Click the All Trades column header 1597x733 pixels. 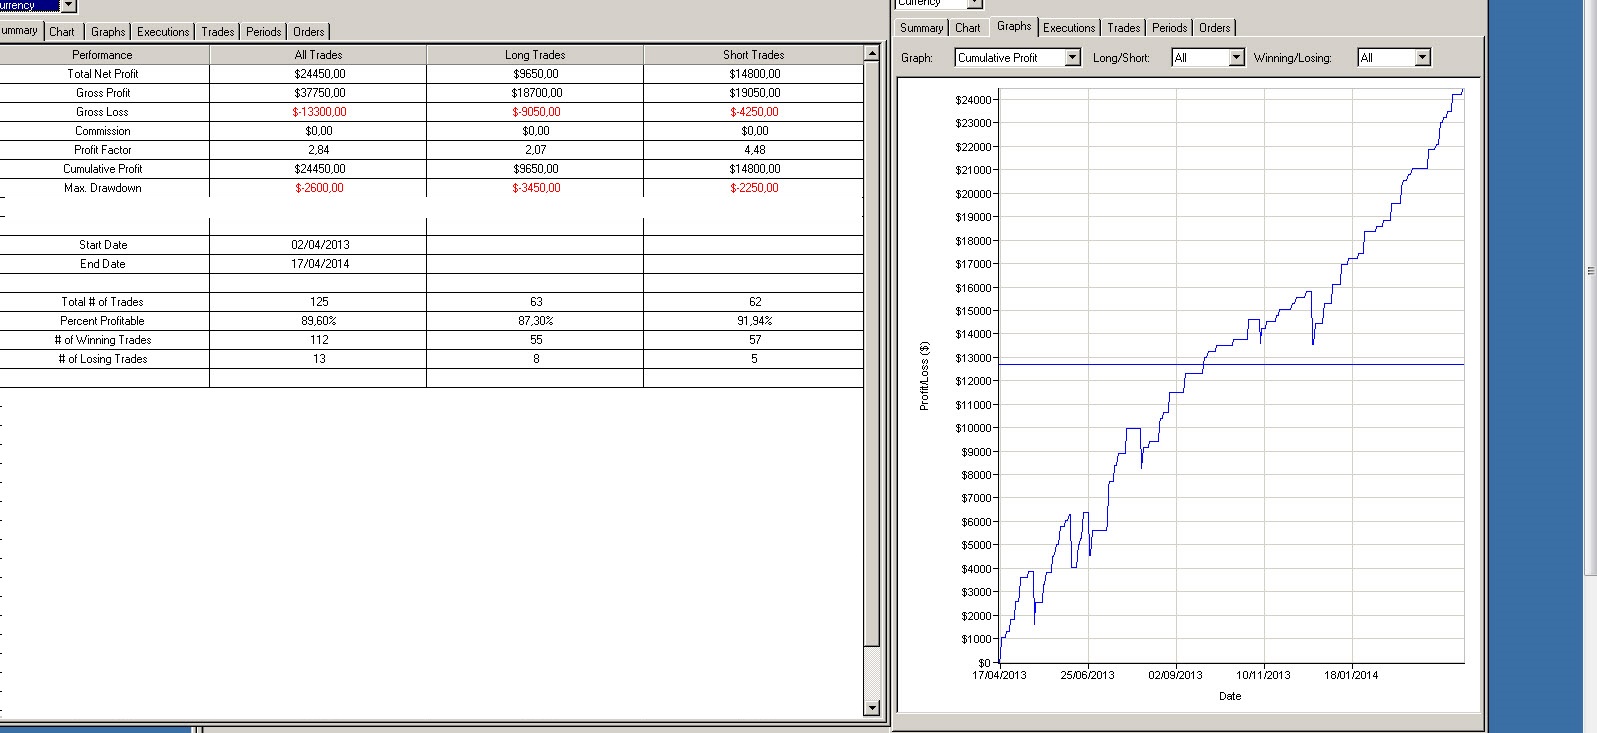click(x=318, y=55)
